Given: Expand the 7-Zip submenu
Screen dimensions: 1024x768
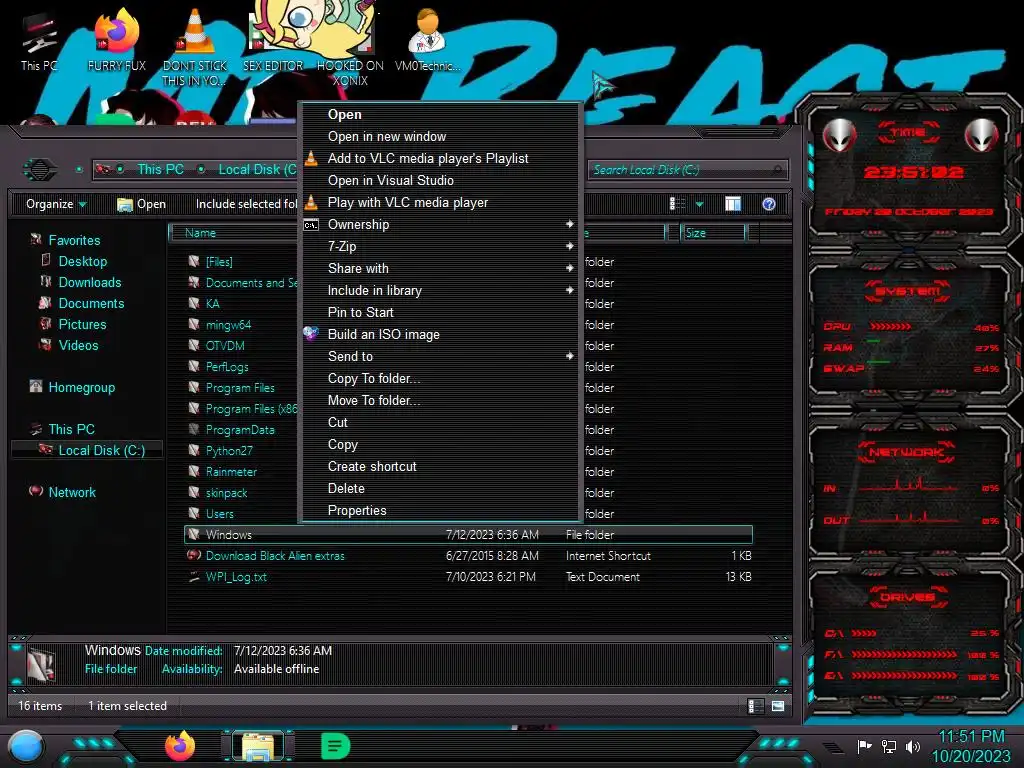Looking at the screenshot, I should pyautogui.click(x=443, y=246).
